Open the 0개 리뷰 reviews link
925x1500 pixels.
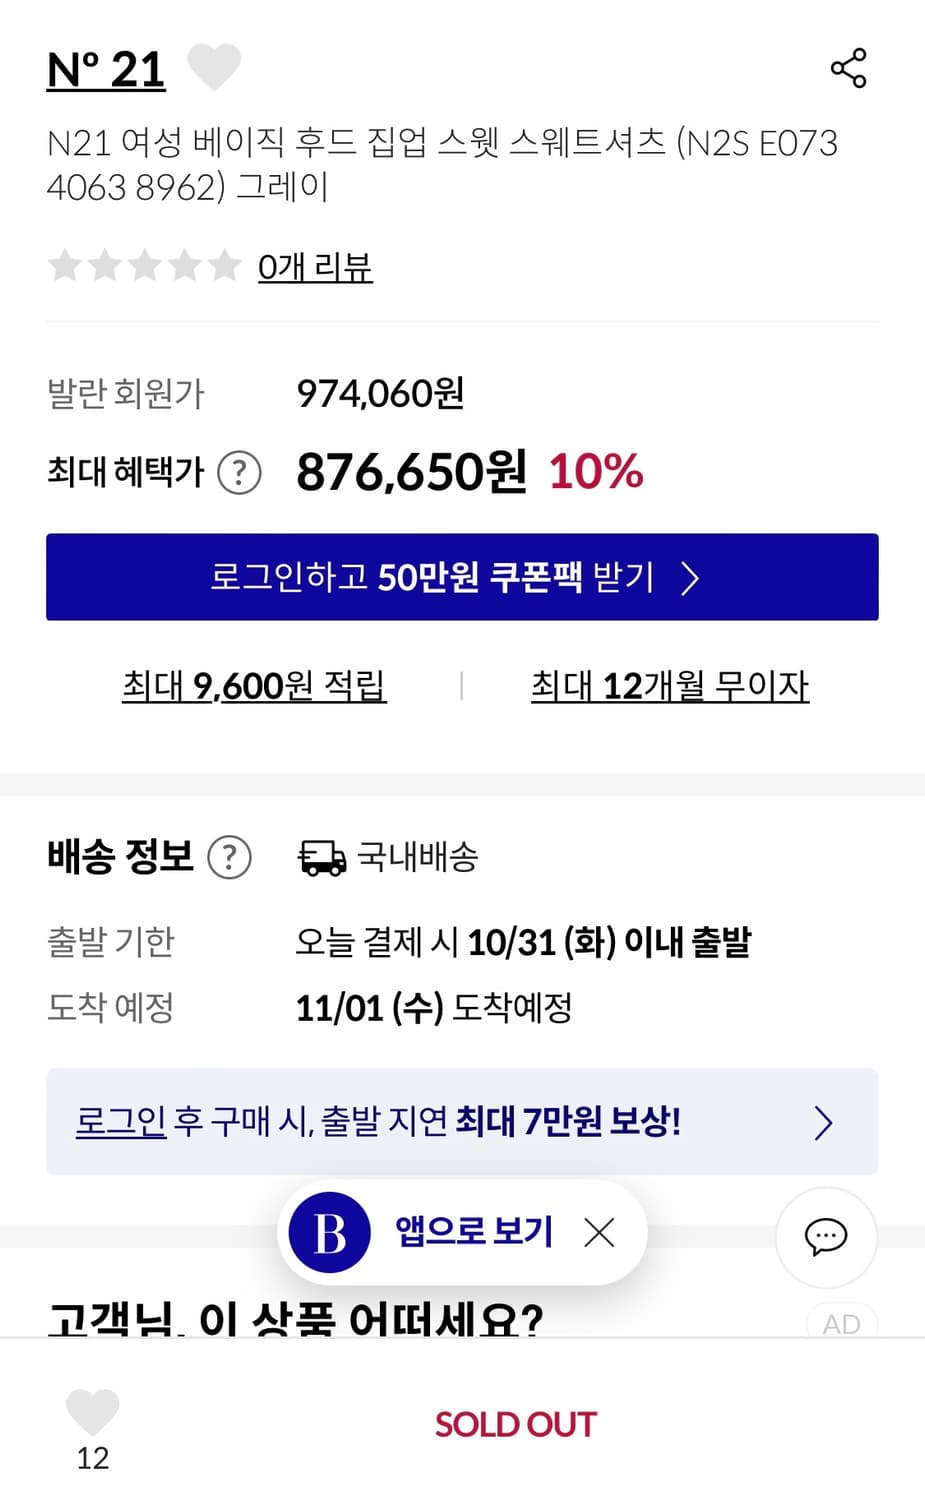point(315,265)
